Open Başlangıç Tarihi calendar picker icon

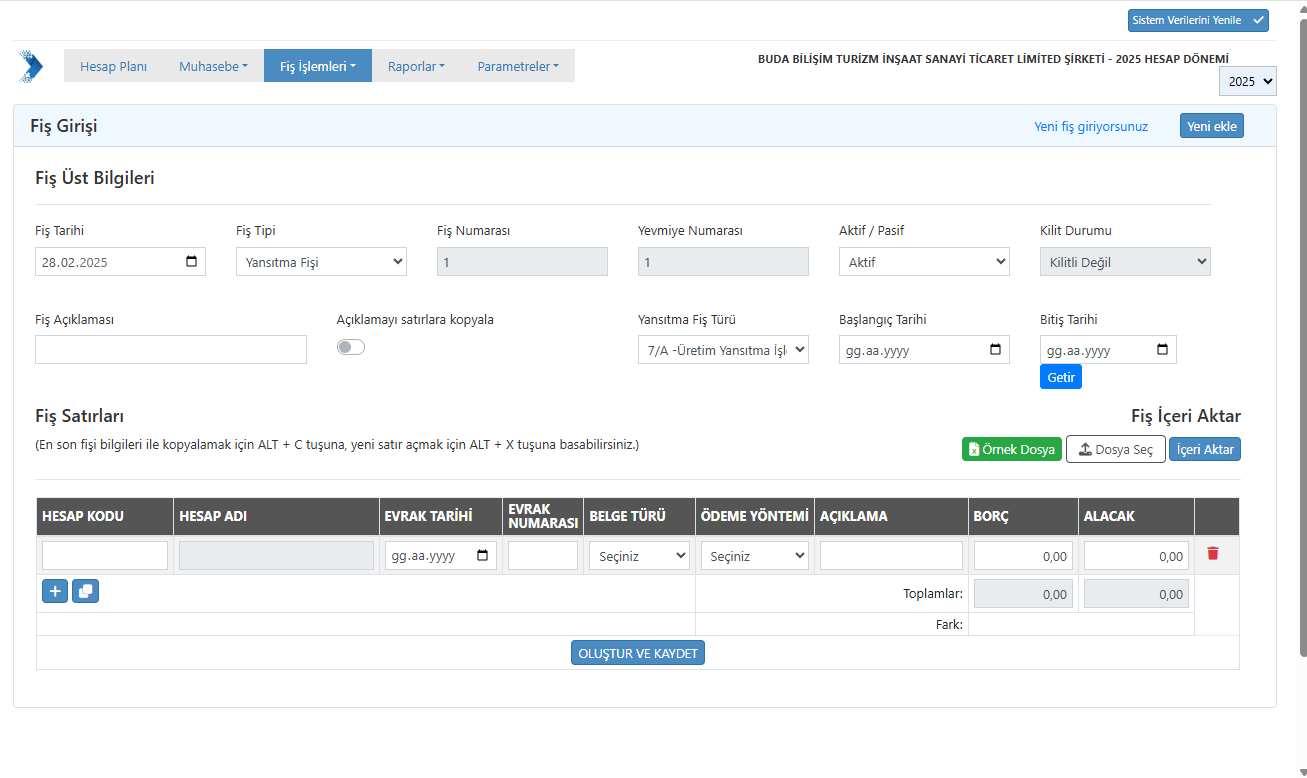995,350
